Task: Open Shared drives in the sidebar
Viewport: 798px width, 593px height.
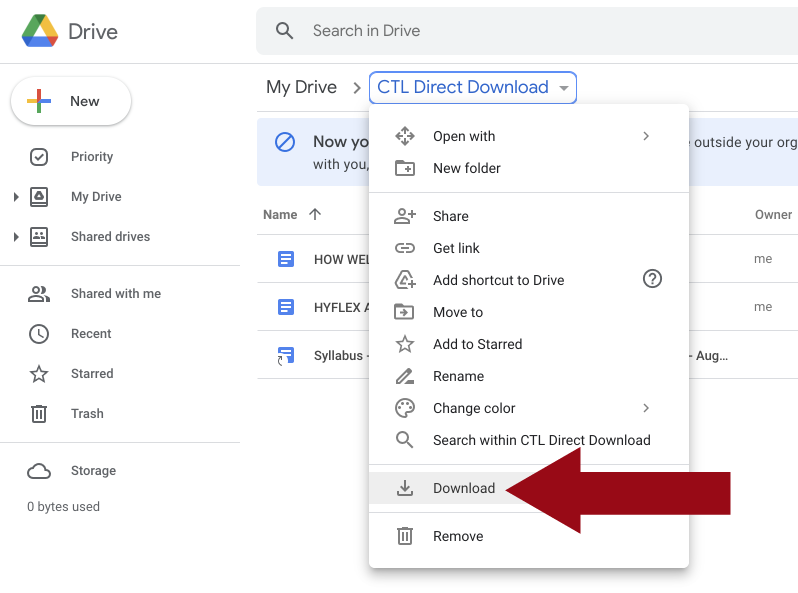Action: [110, 237]
